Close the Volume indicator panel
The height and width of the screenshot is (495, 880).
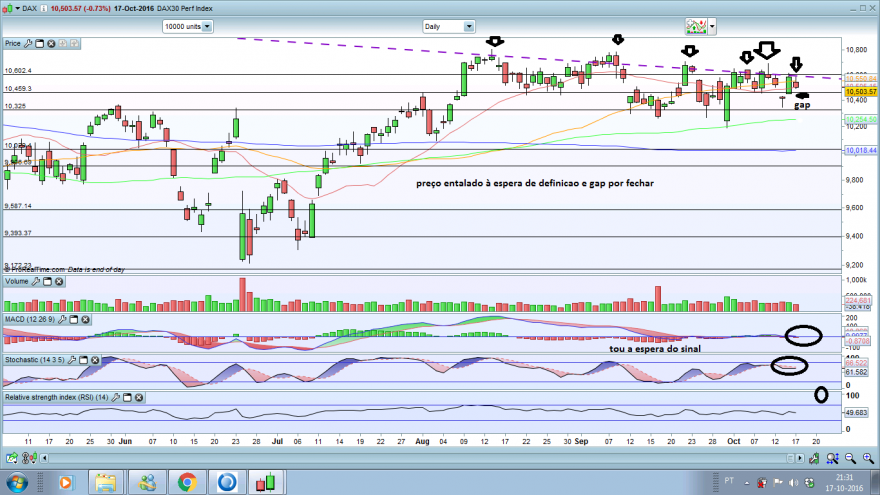[x=59, y=282]
